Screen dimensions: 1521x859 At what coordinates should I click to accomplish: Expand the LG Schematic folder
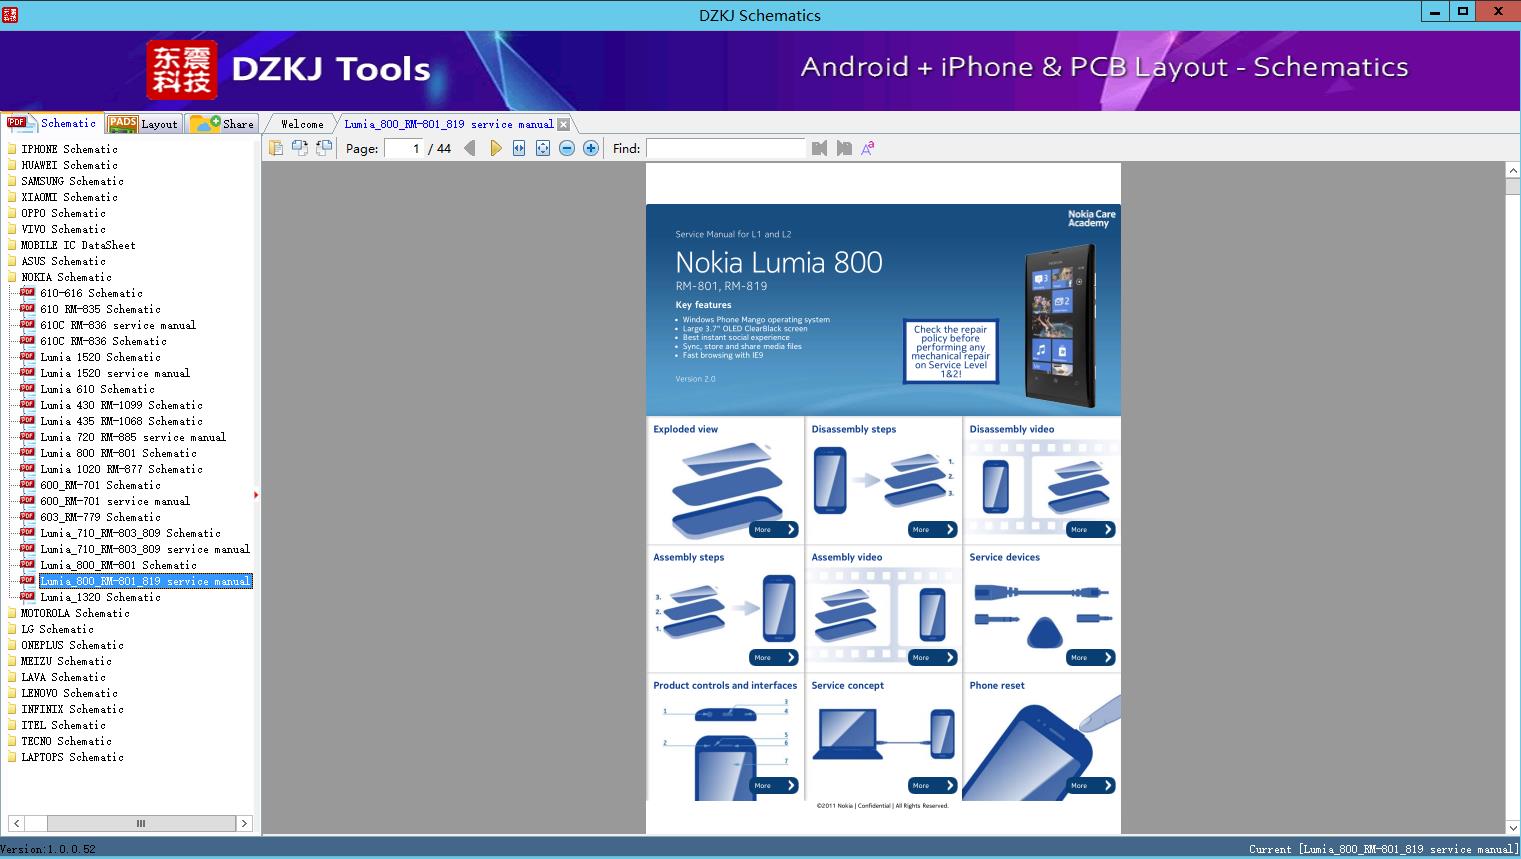coord(57,629)
